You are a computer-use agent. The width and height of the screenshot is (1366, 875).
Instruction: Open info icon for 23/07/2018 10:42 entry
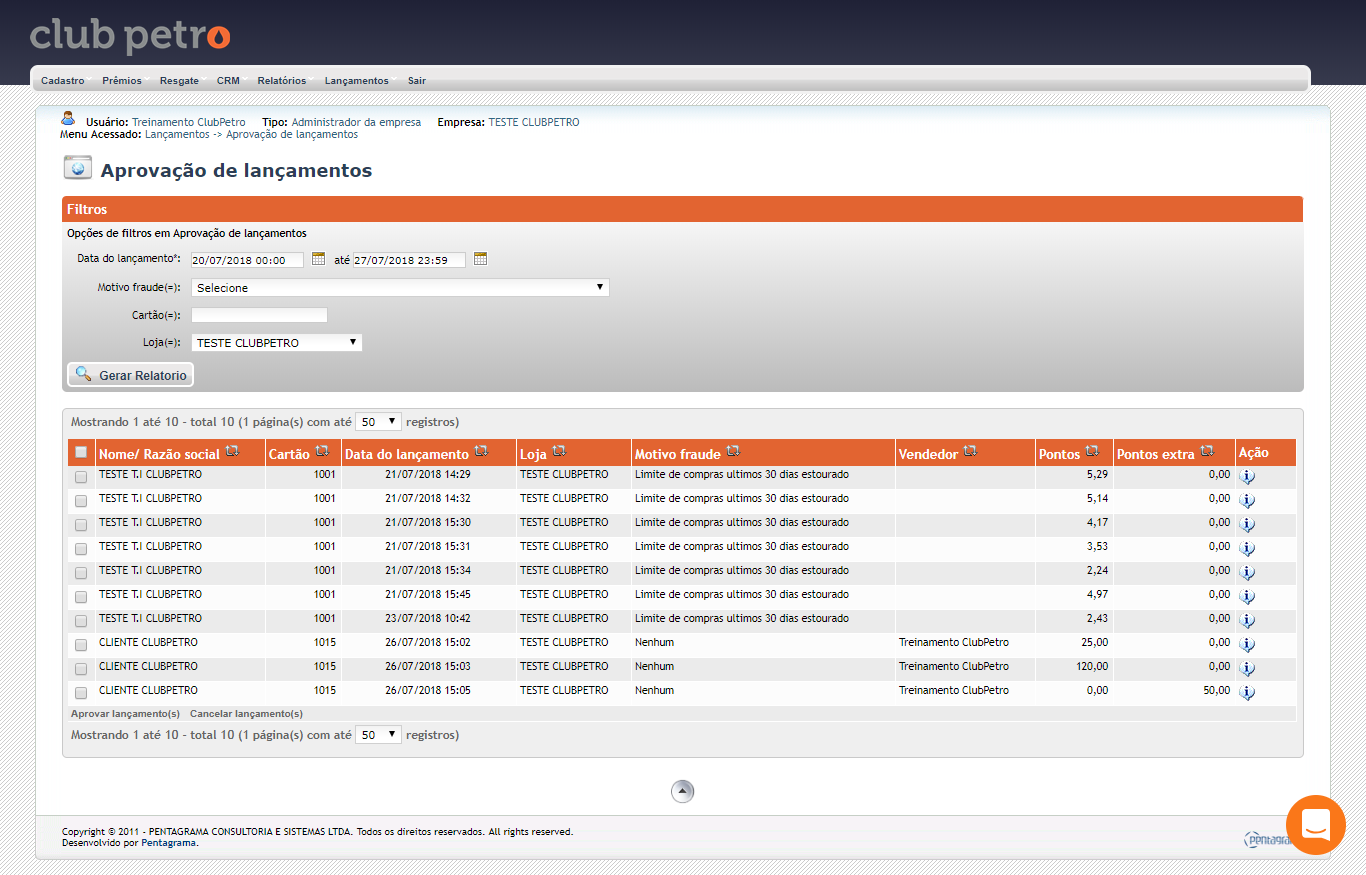point(1247,620)
